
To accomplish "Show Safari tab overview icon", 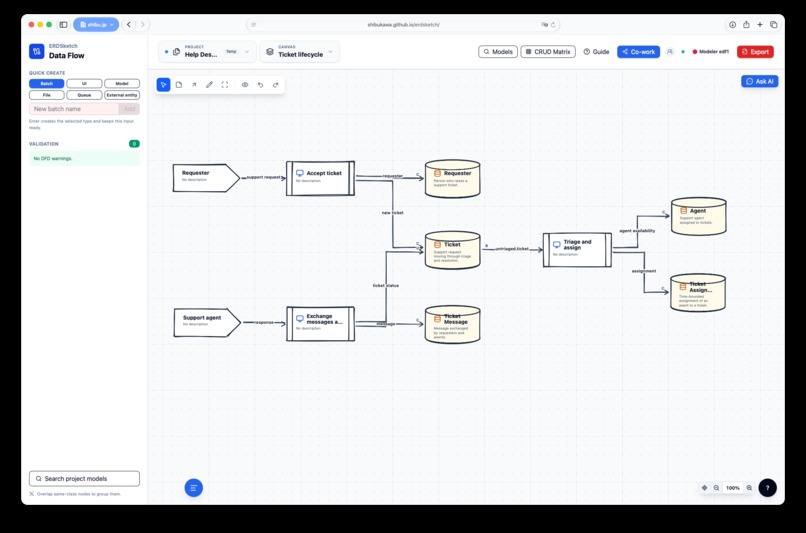I will coord(774,24).
